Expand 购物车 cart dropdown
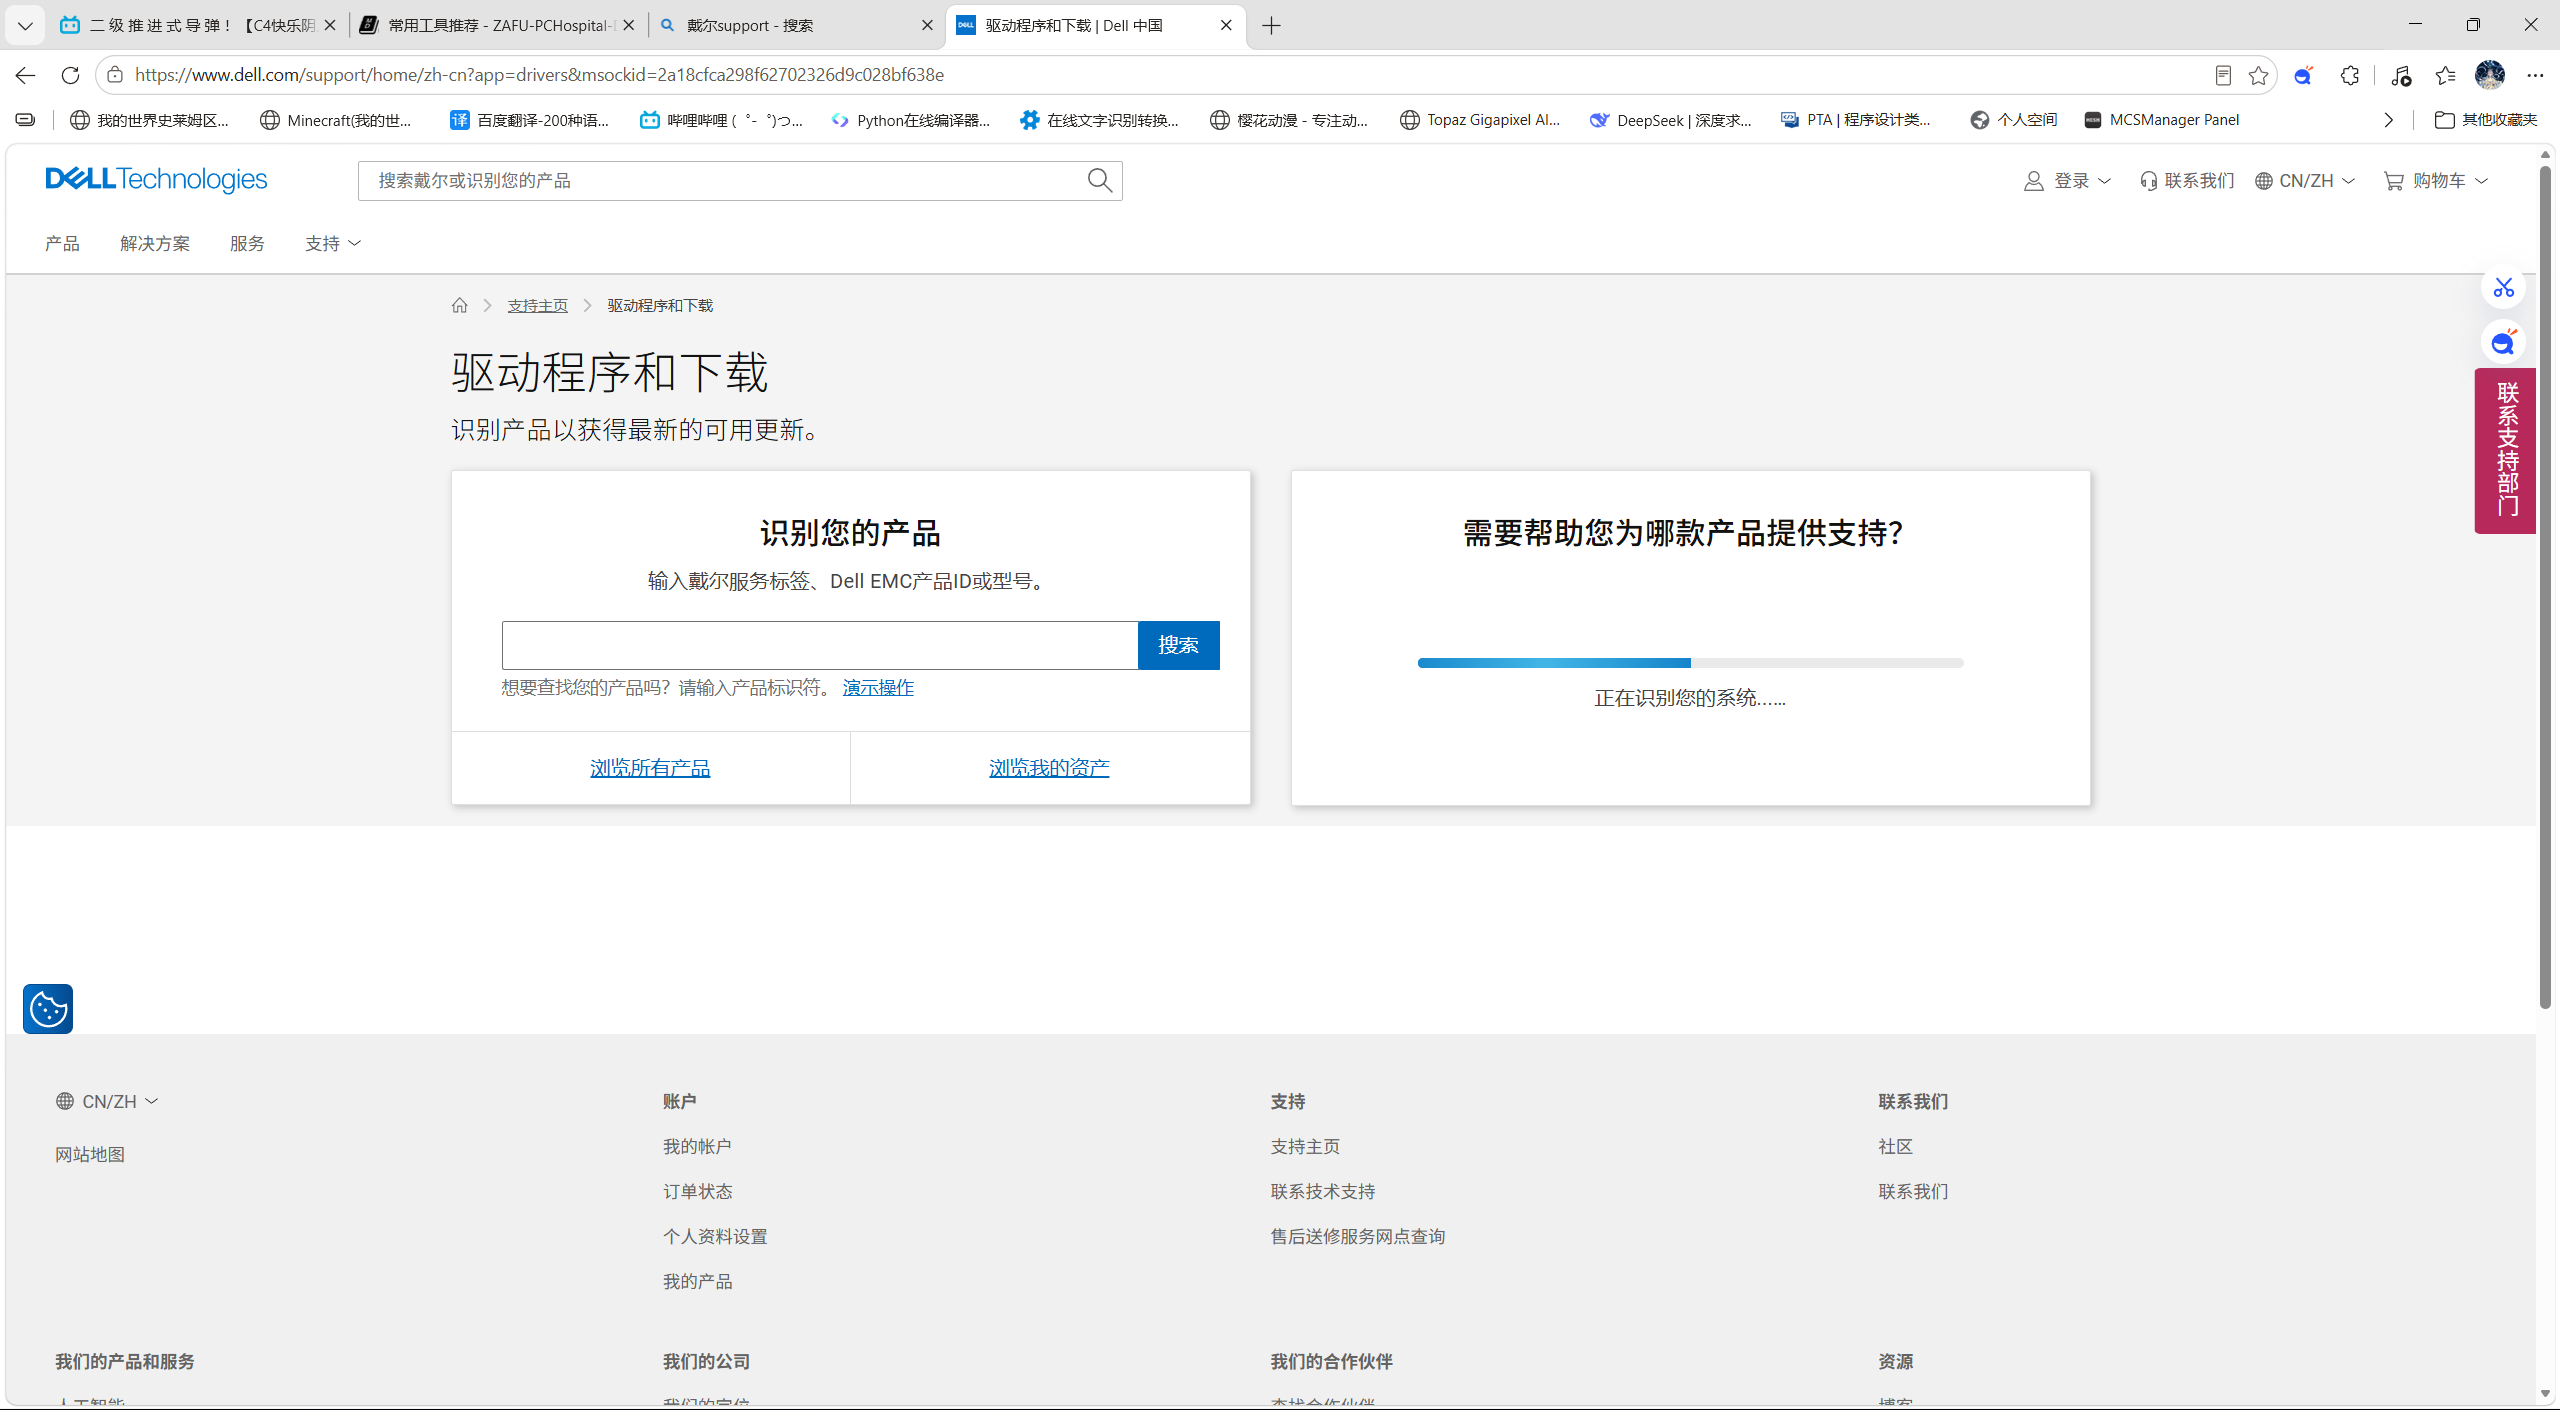 (2436, 180)
